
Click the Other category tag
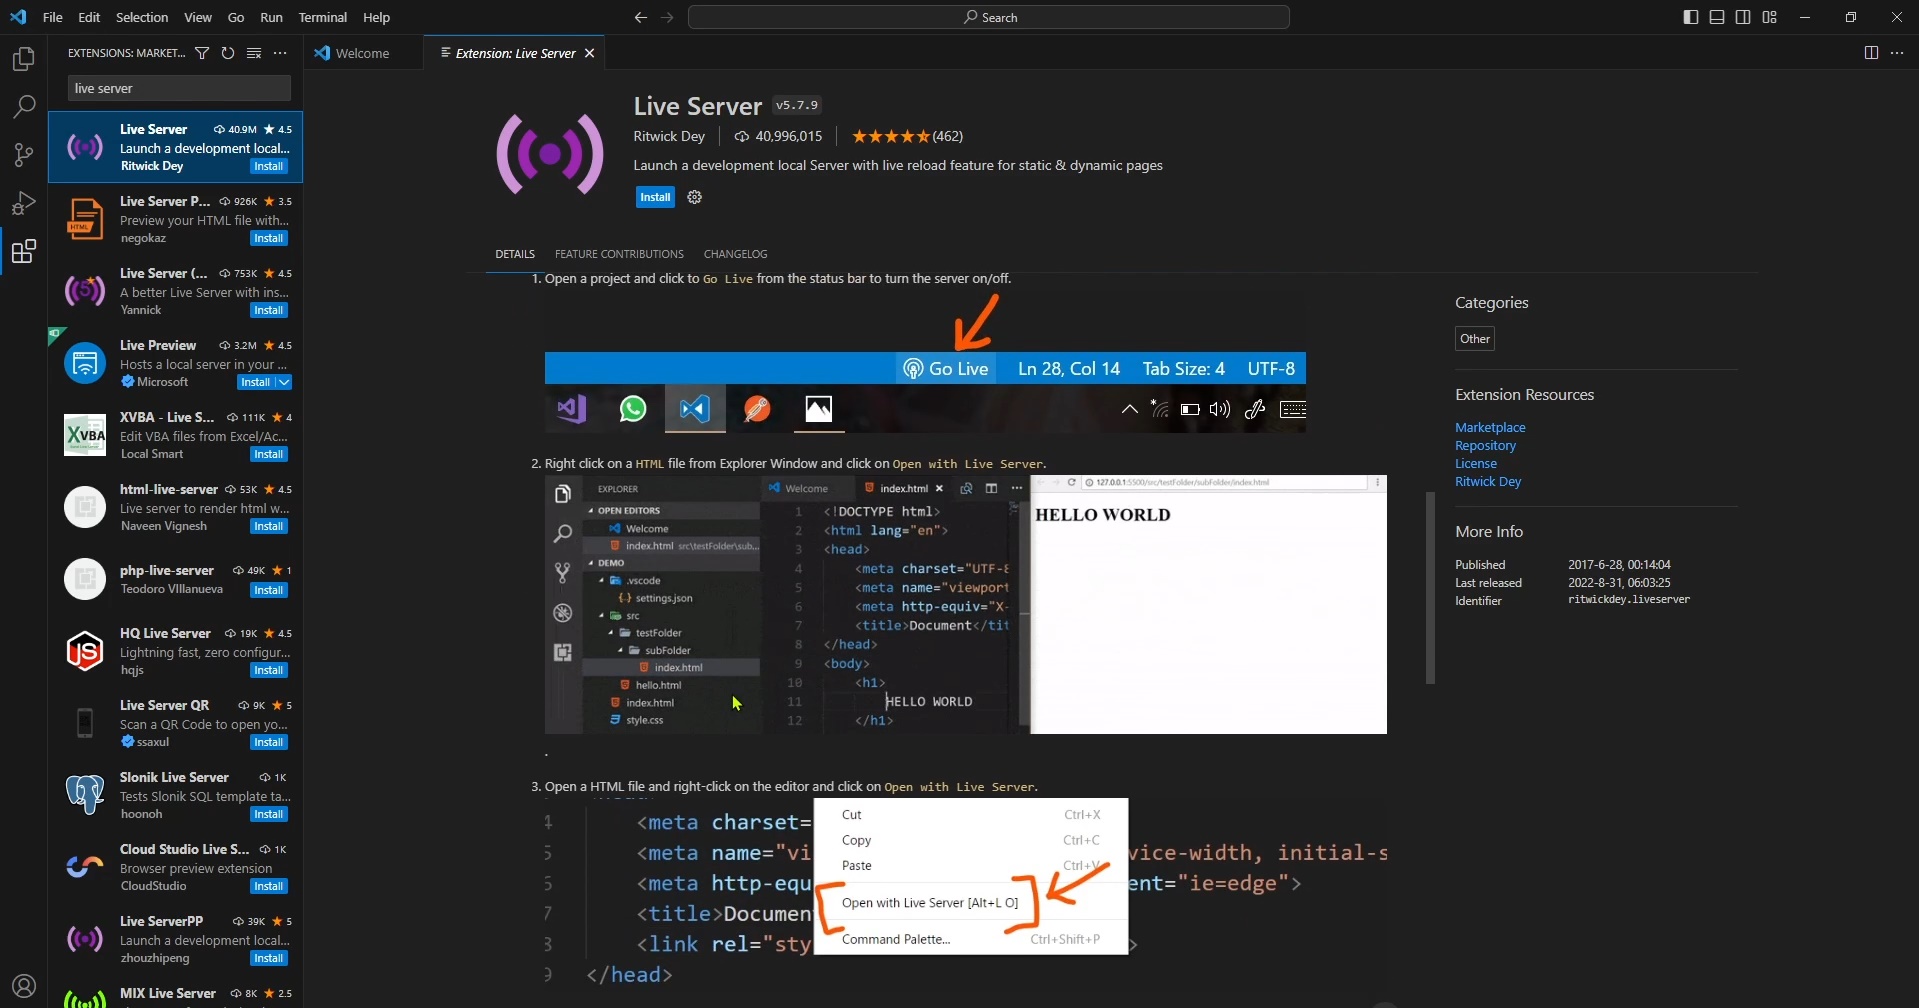tap(1475, 339)
